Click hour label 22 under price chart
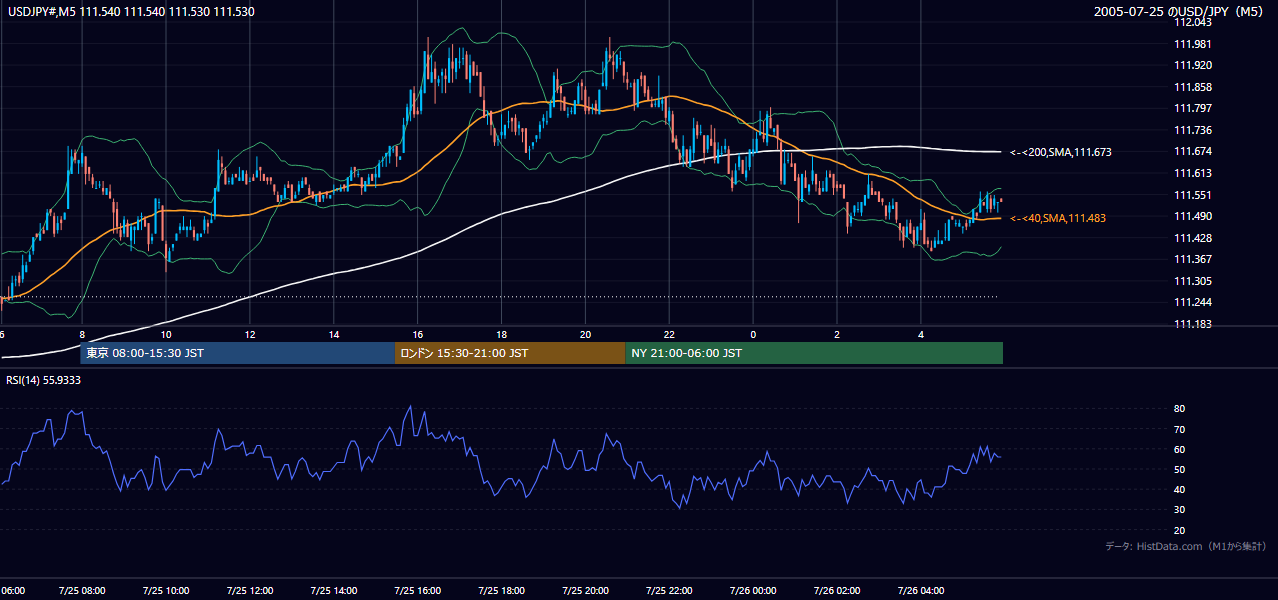Image resolution: width=1278 pixels, height=600 pixels. pos(669,334)
